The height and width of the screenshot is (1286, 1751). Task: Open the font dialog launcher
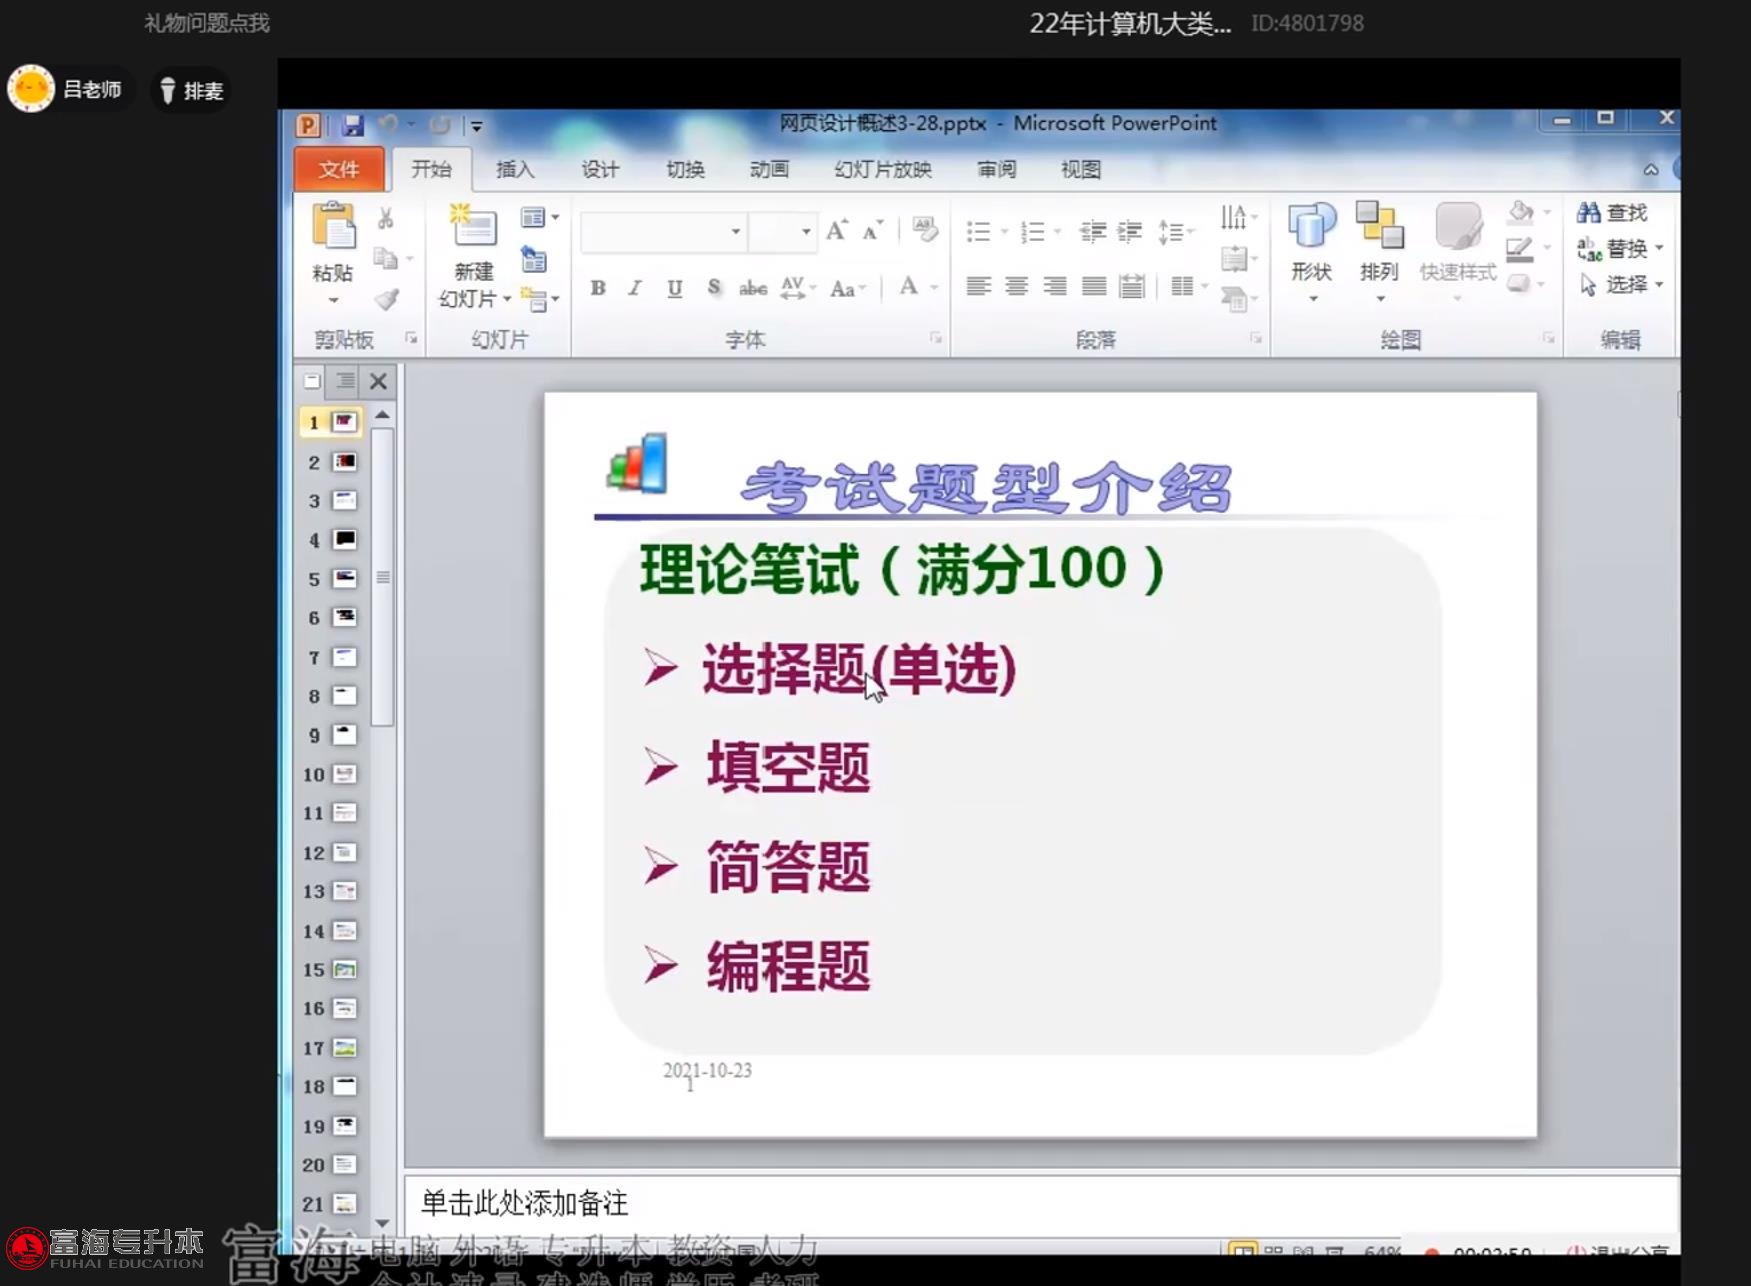pos(936,339)
